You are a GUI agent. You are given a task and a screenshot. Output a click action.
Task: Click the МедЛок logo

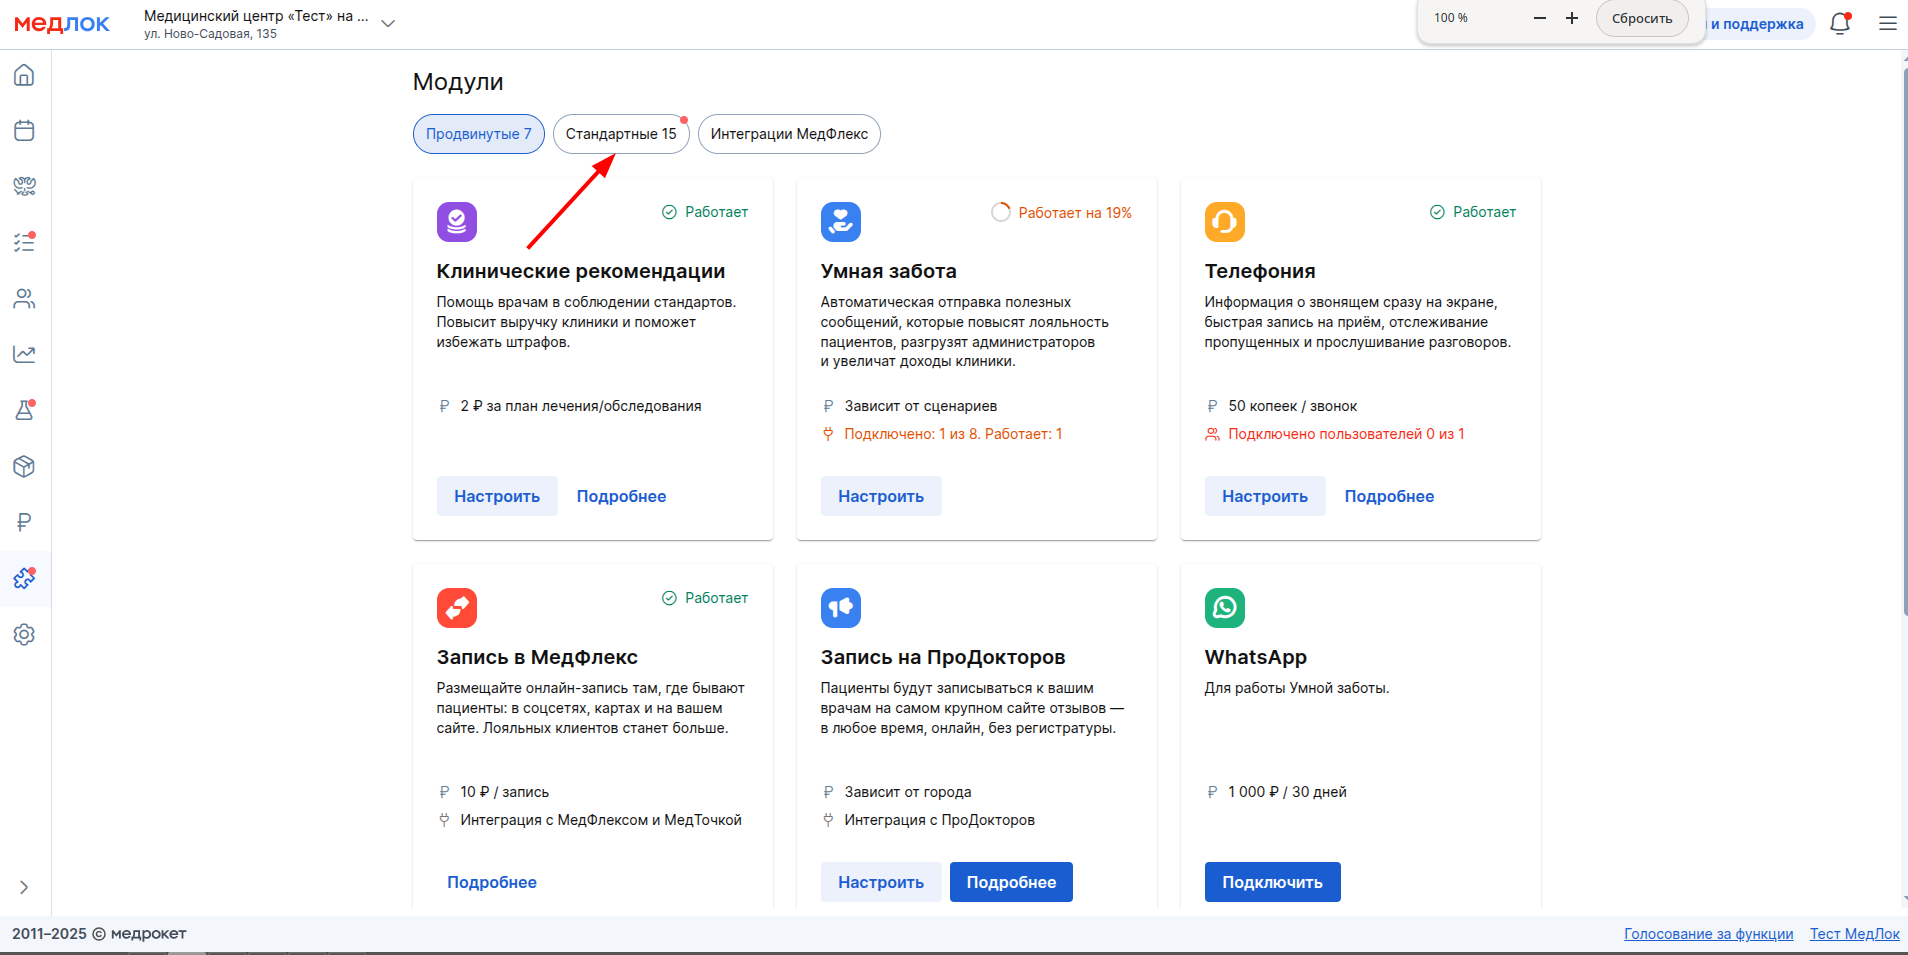[x=62, y=24]
